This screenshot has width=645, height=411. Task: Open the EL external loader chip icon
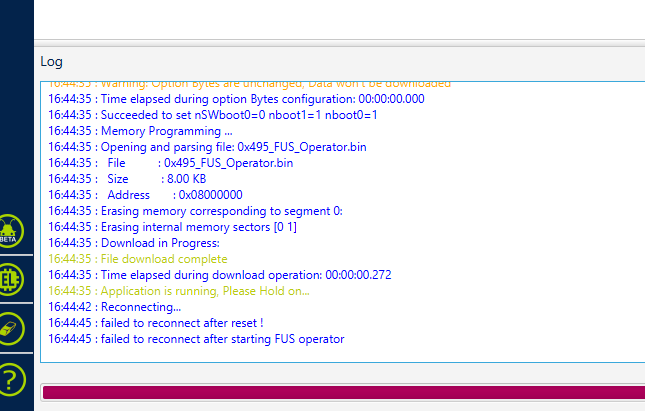pyautogui.click(x=10, y=280)
